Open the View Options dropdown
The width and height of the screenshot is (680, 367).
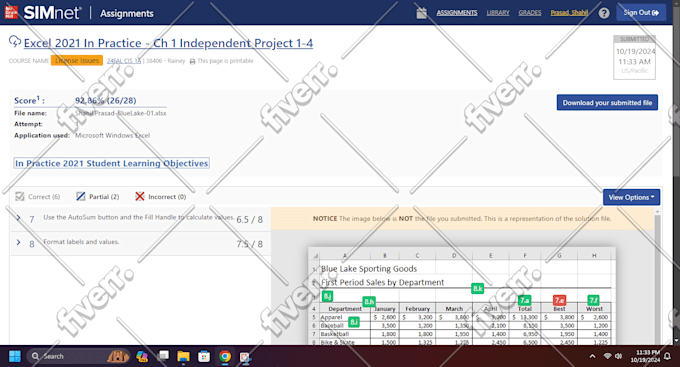click(x=631, y=197)
